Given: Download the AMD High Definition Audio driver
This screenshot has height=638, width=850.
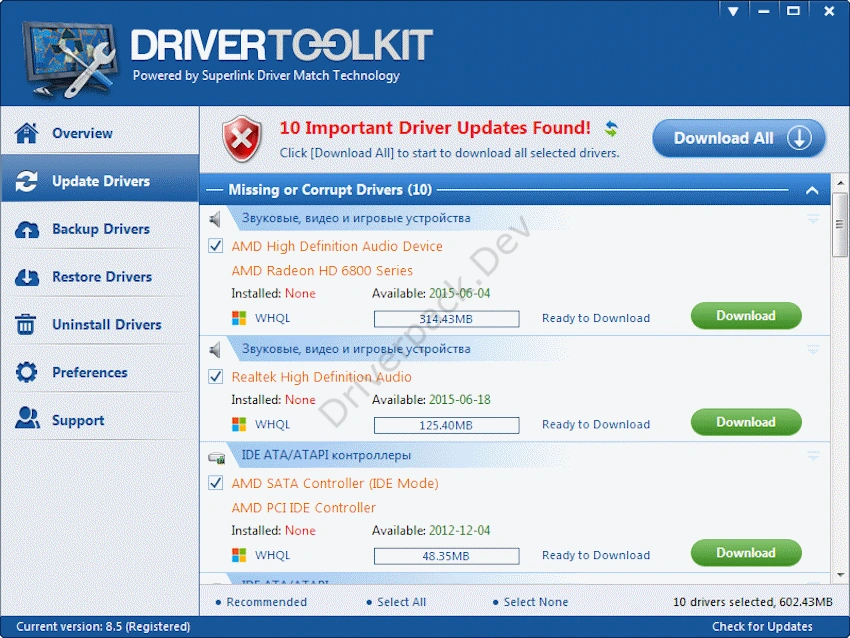Looking at the screenshot, I should 746,315.
